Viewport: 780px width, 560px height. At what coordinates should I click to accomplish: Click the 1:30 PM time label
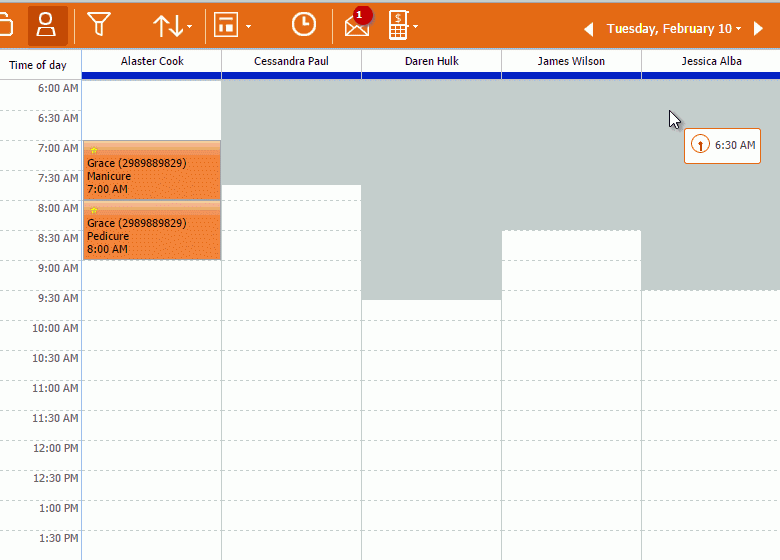(x=59, y=538)
